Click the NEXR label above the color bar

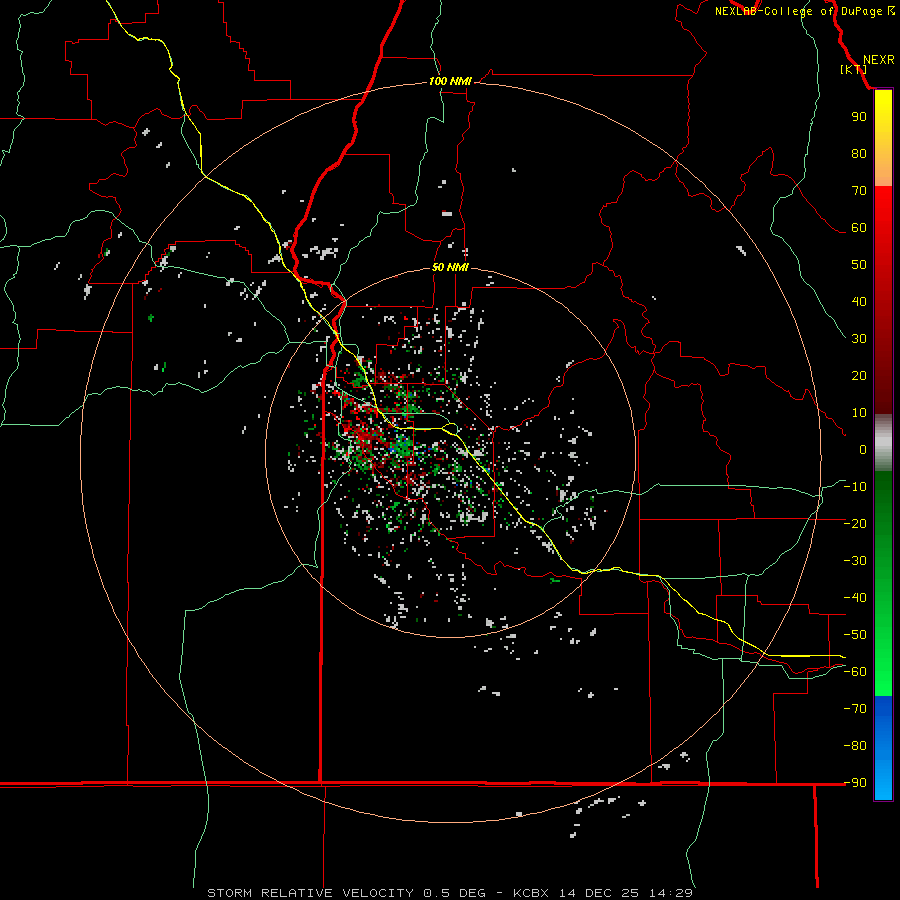878,60
